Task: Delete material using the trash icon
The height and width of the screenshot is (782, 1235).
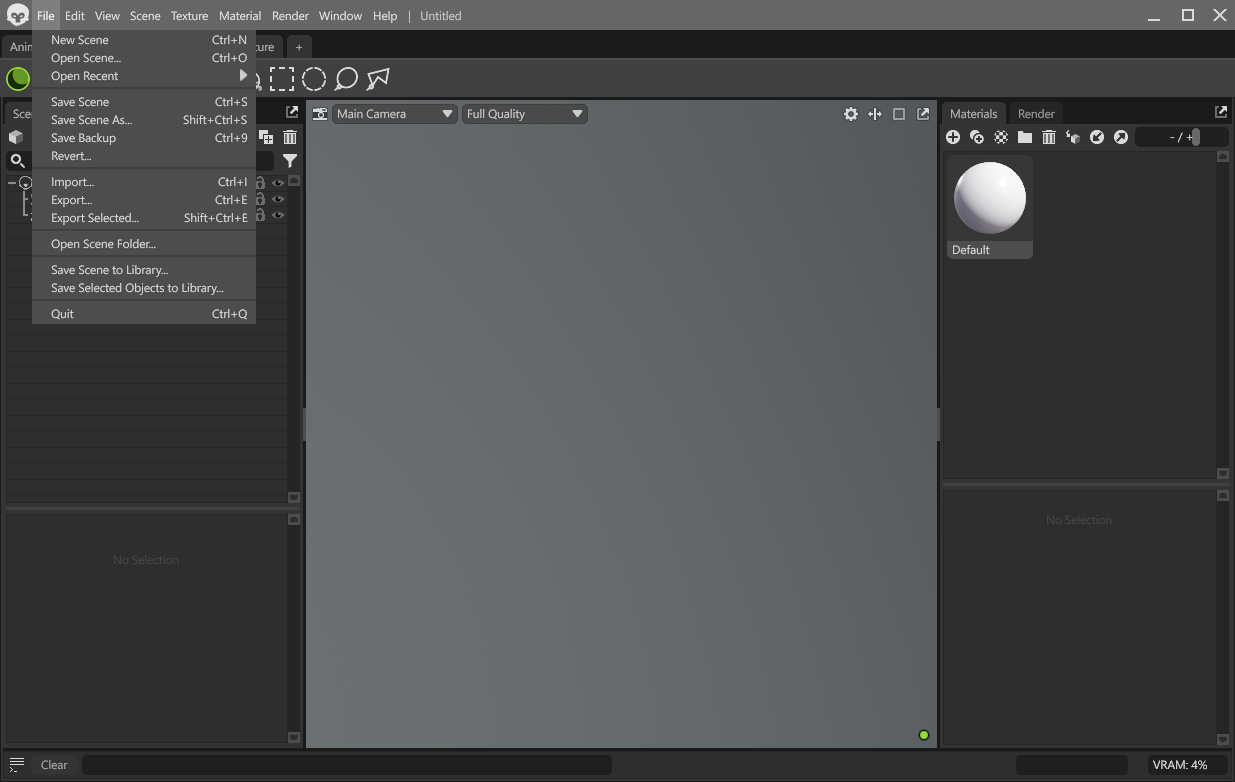Action: tap(1048, 137)
